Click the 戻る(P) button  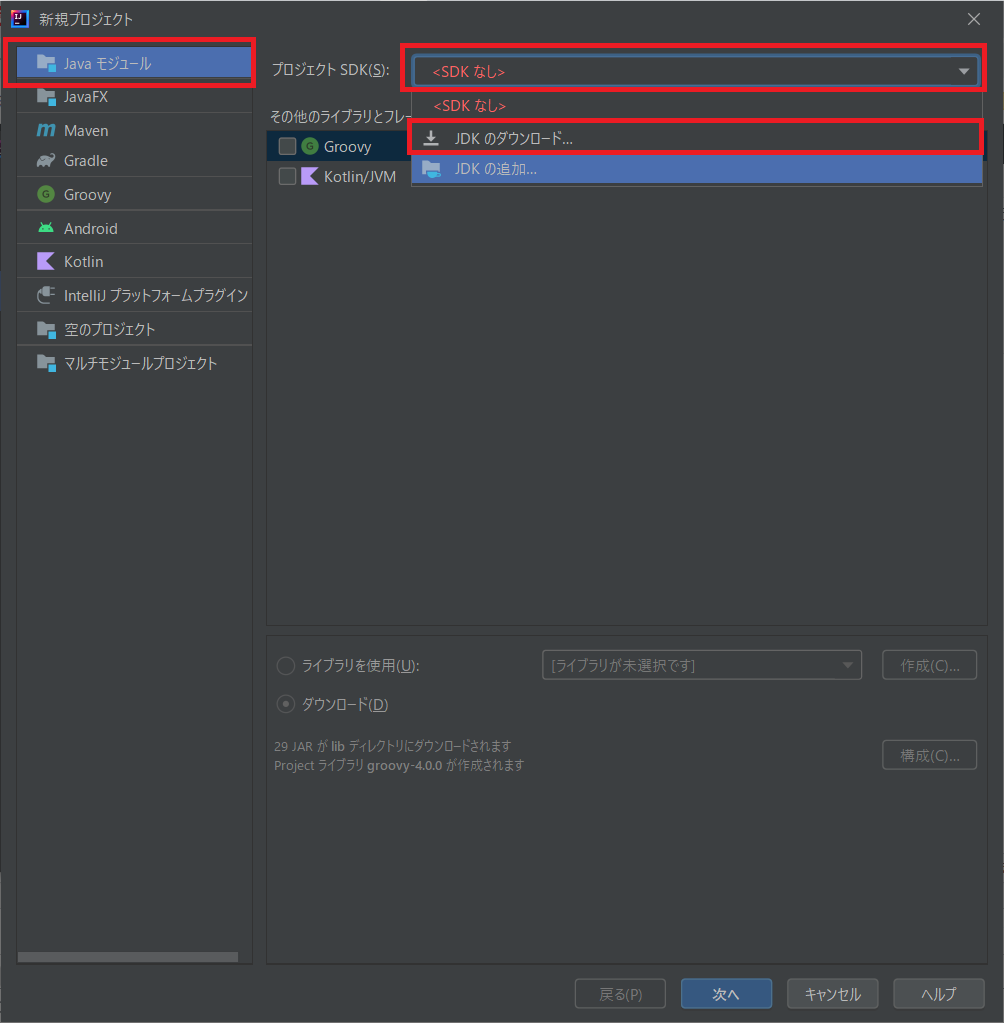(x=620, y=994)
